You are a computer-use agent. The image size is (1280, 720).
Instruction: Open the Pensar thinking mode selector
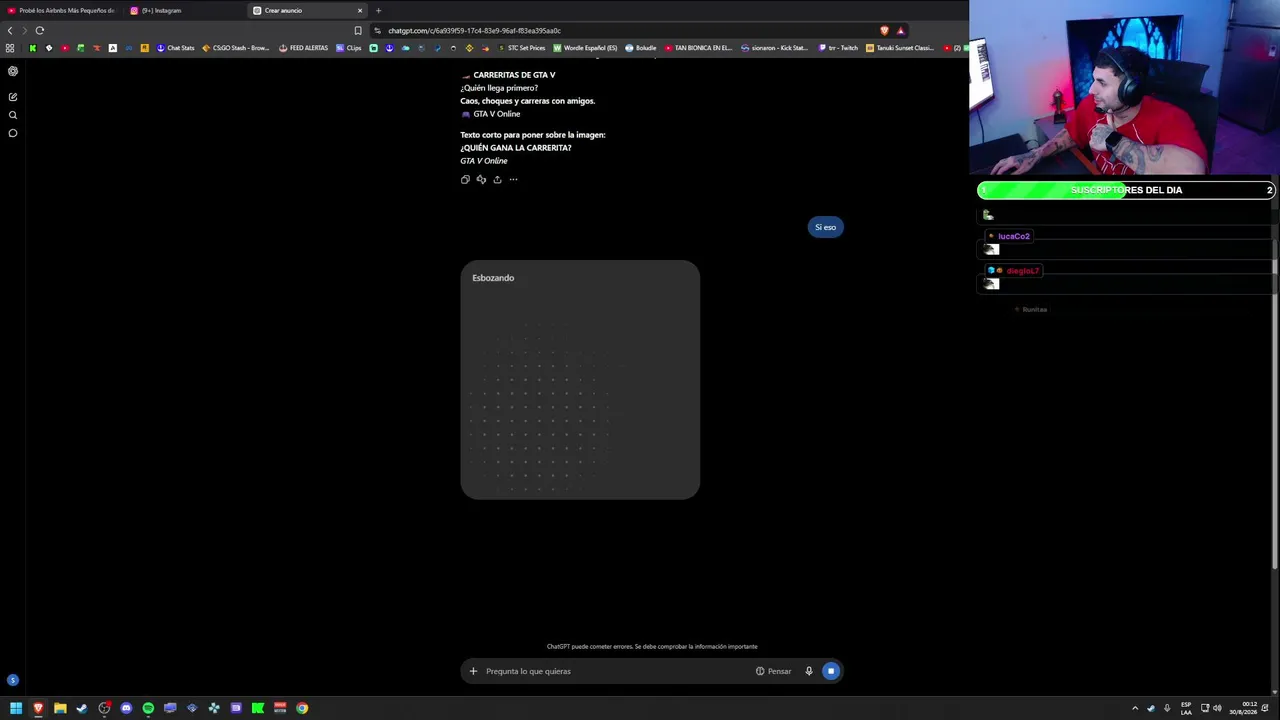coord(774,671)
